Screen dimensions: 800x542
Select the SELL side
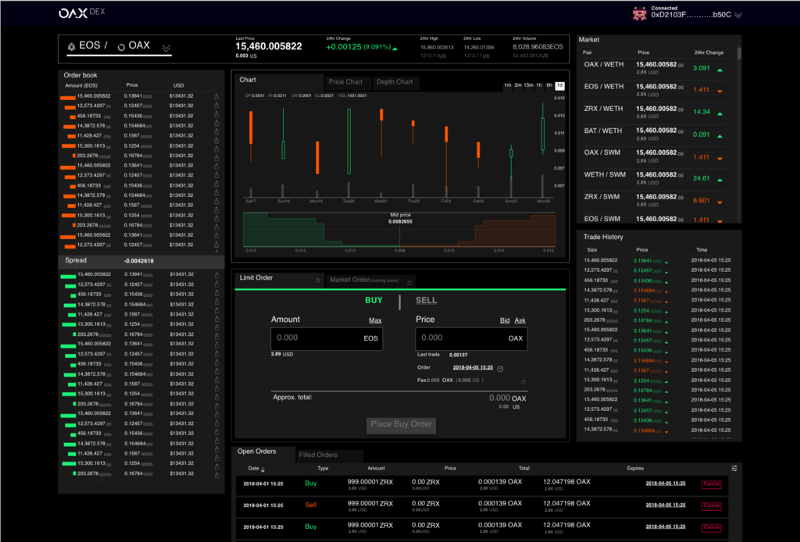[x=426, y=300]
